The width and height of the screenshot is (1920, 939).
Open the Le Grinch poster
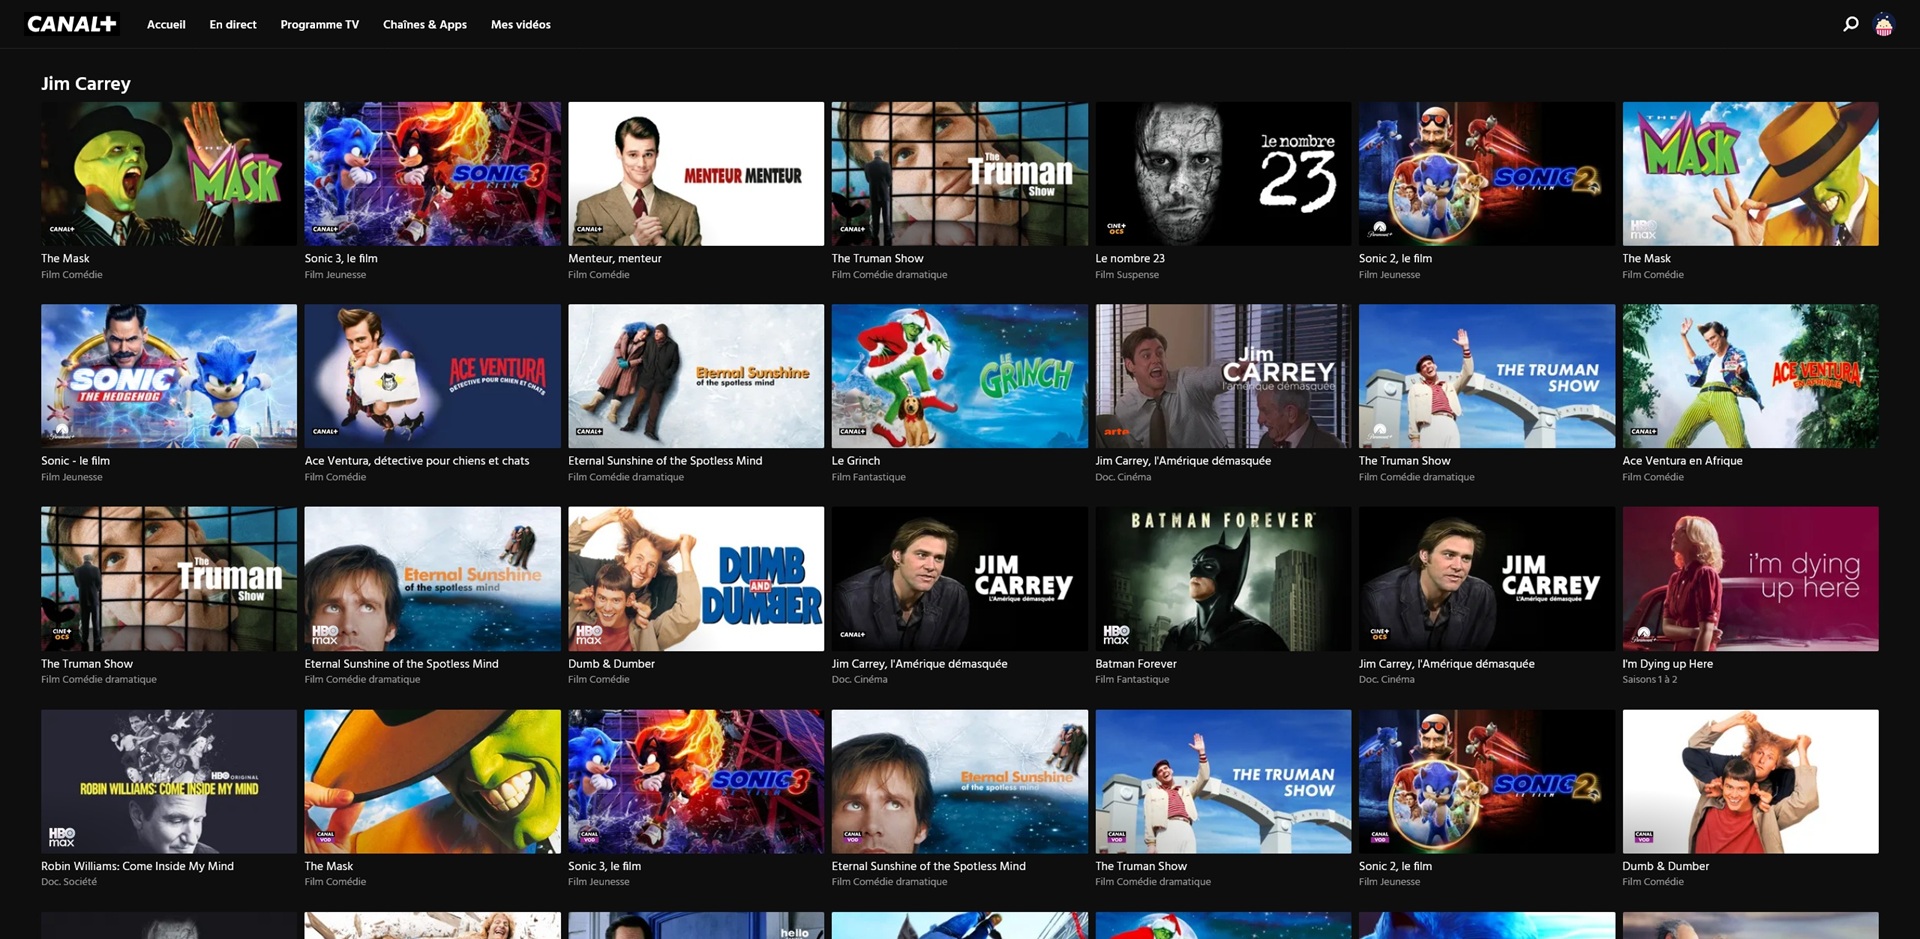959,376
